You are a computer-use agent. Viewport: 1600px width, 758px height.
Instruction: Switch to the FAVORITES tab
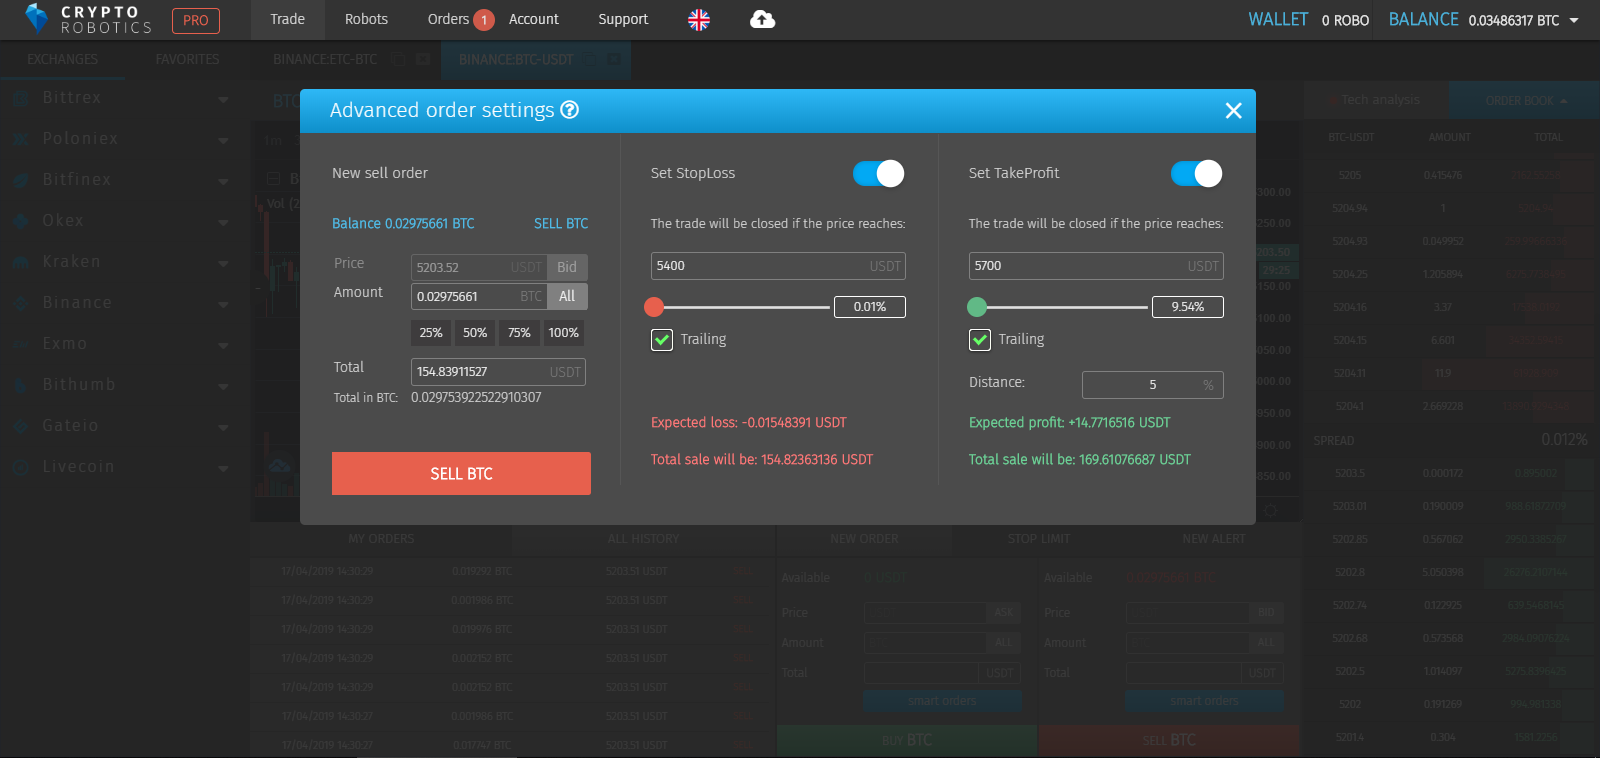pos(187,59)
